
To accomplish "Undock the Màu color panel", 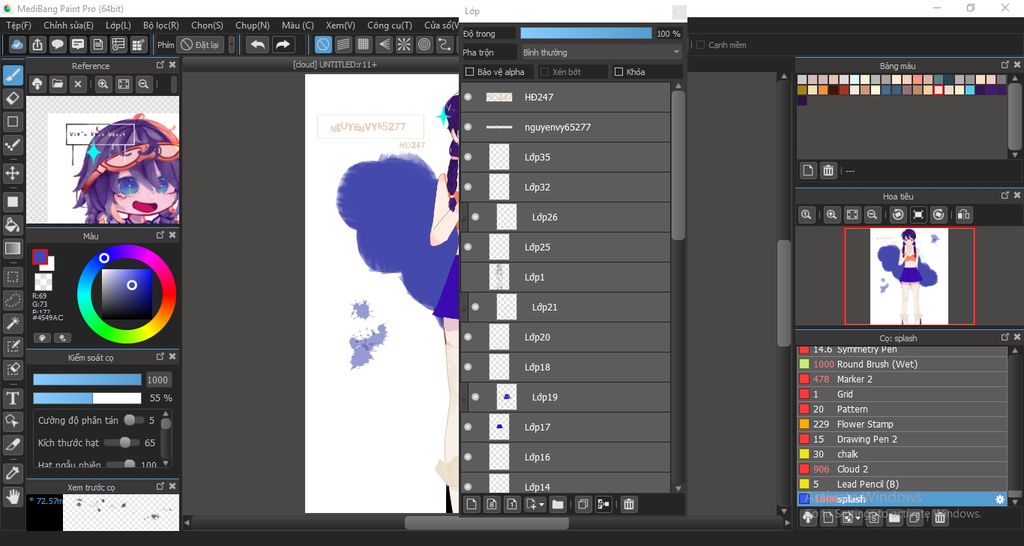I will (x=161, y=235).
